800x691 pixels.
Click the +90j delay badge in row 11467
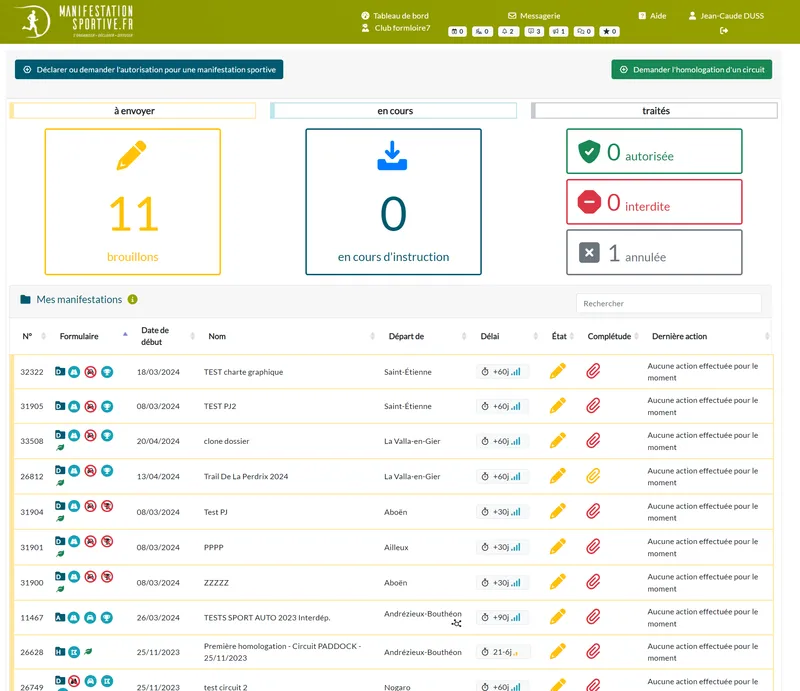pos(502,618)
